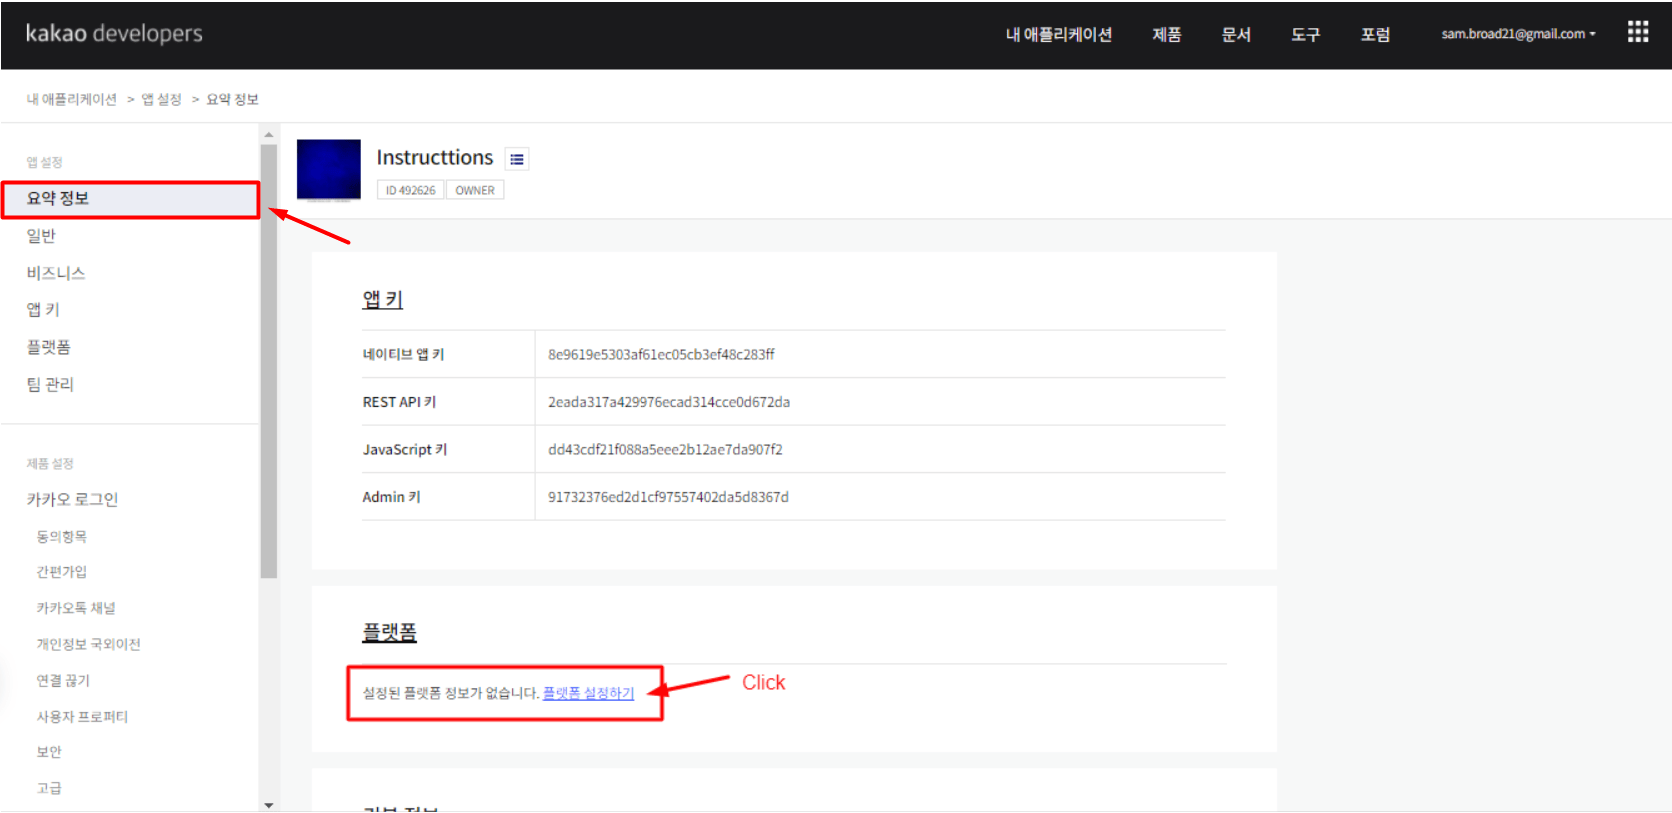Click Admin 키 value 91732376ed2d1cf97557402da5d8367d

(x=668, y=497)
